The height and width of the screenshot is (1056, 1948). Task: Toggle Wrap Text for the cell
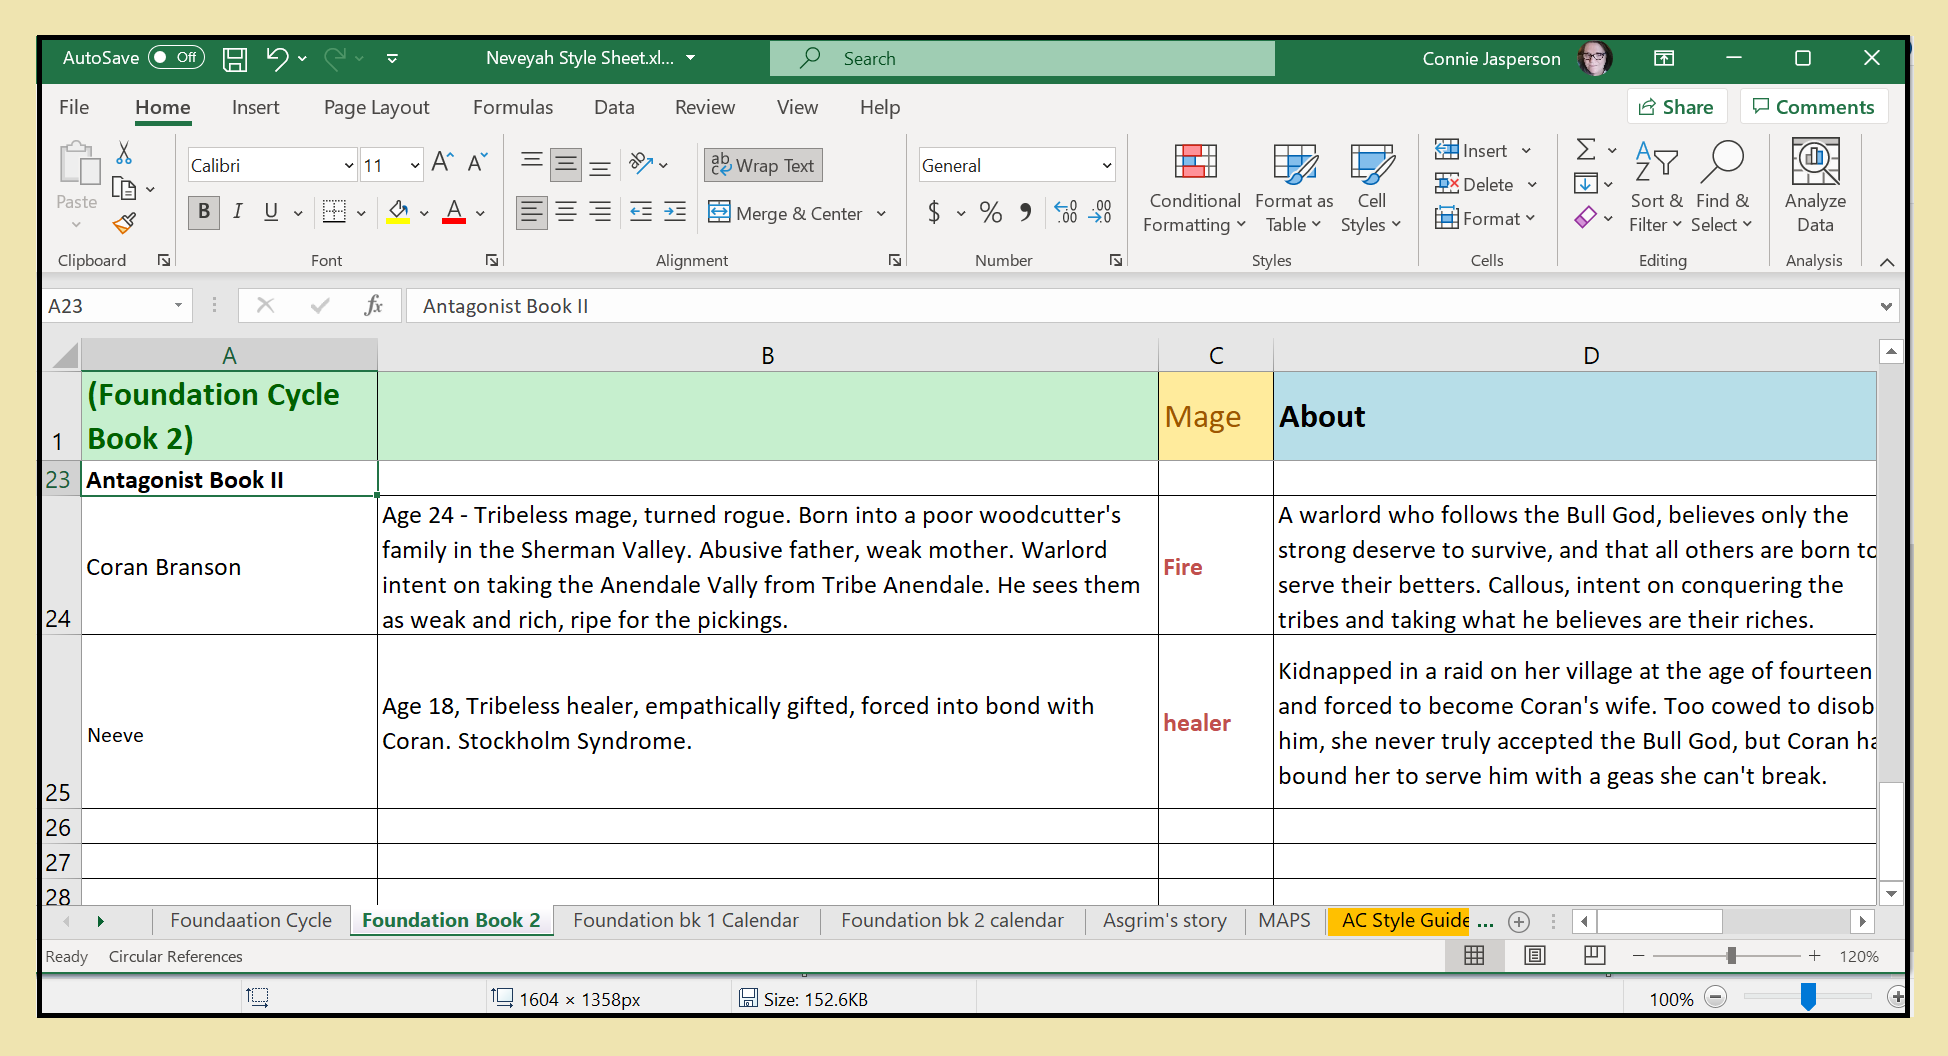pyautogui.click(x=763, y=166)
